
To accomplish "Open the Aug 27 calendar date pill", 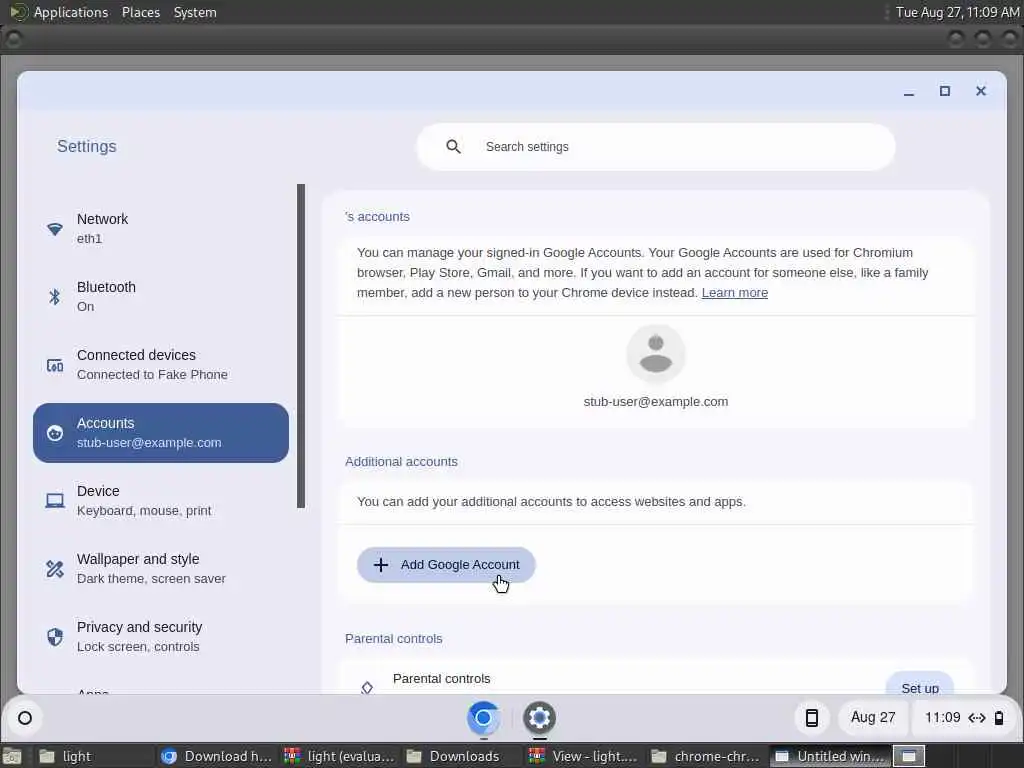I will 872,718.
